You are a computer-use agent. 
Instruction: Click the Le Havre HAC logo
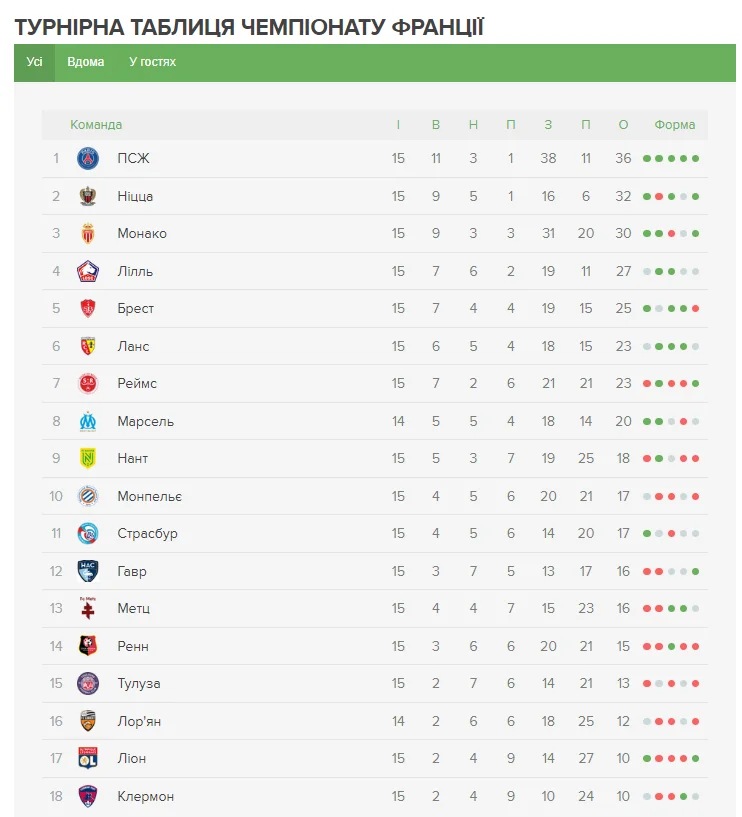(x=88, y=571)
